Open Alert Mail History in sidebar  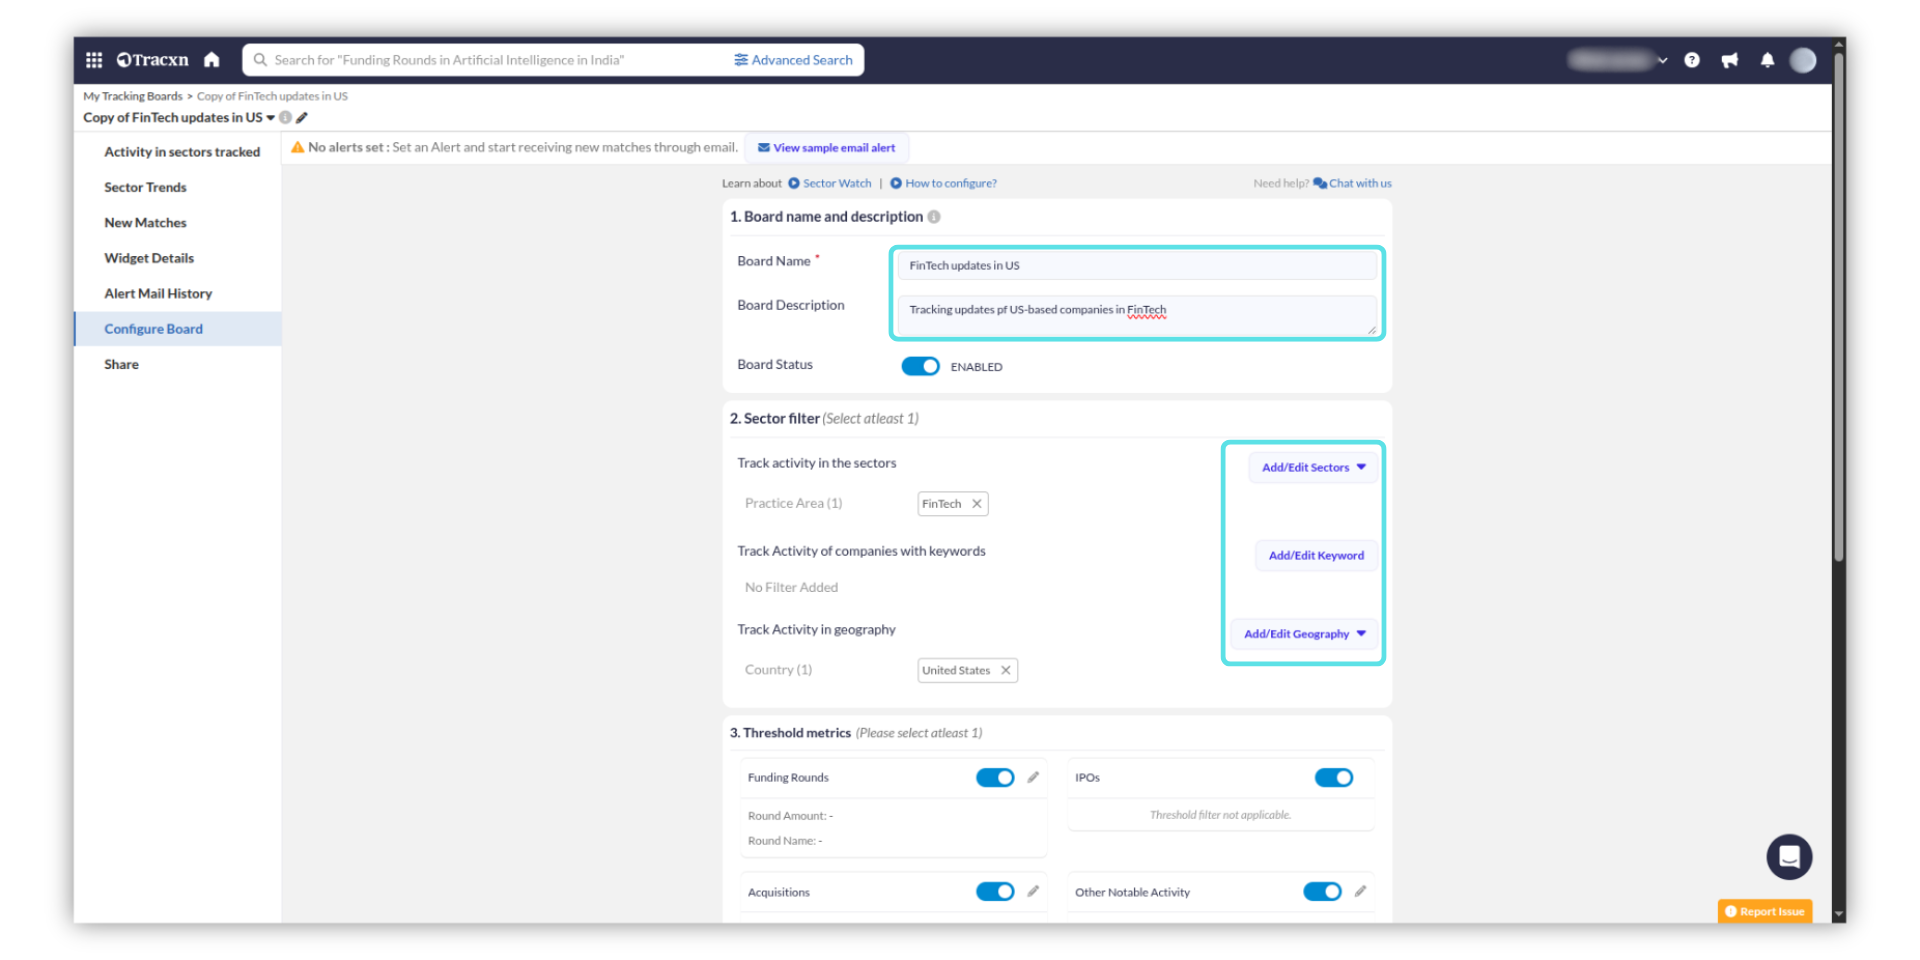(158, 293)
